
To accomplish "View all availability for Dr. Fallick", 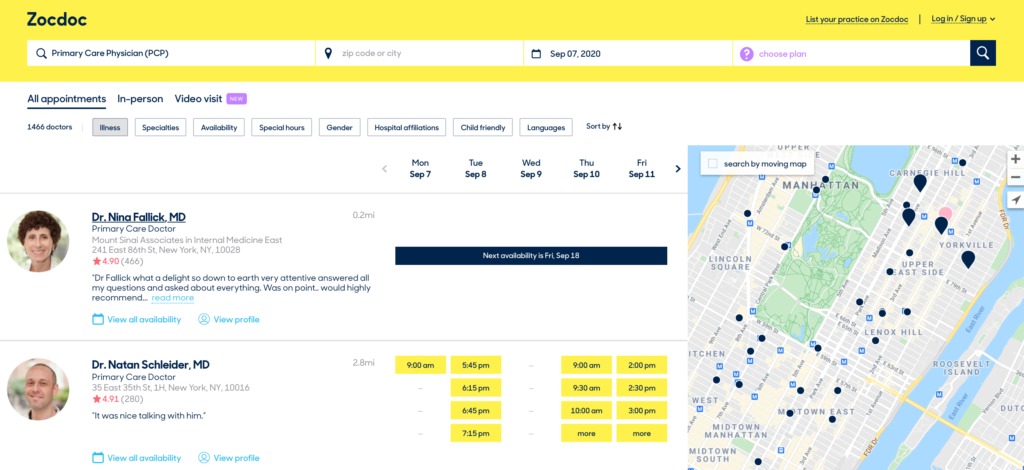I will pos(136,319).
